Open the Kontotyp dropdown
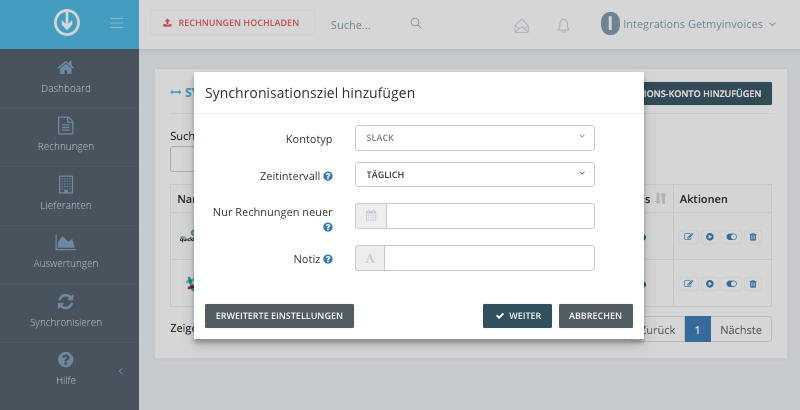The width and height of the screenshot is (800, 410). 474,138
